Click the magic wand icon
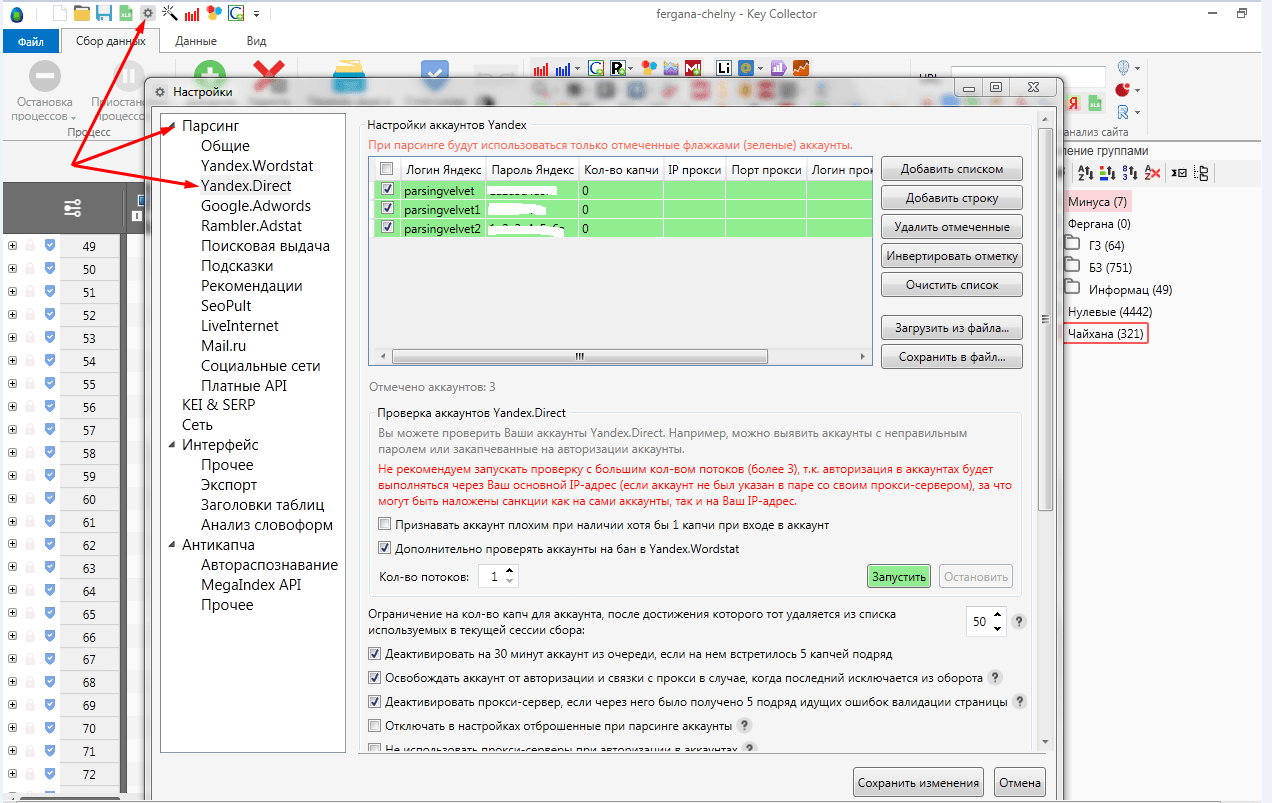The image size is (1272, 803). pos(169,13)
